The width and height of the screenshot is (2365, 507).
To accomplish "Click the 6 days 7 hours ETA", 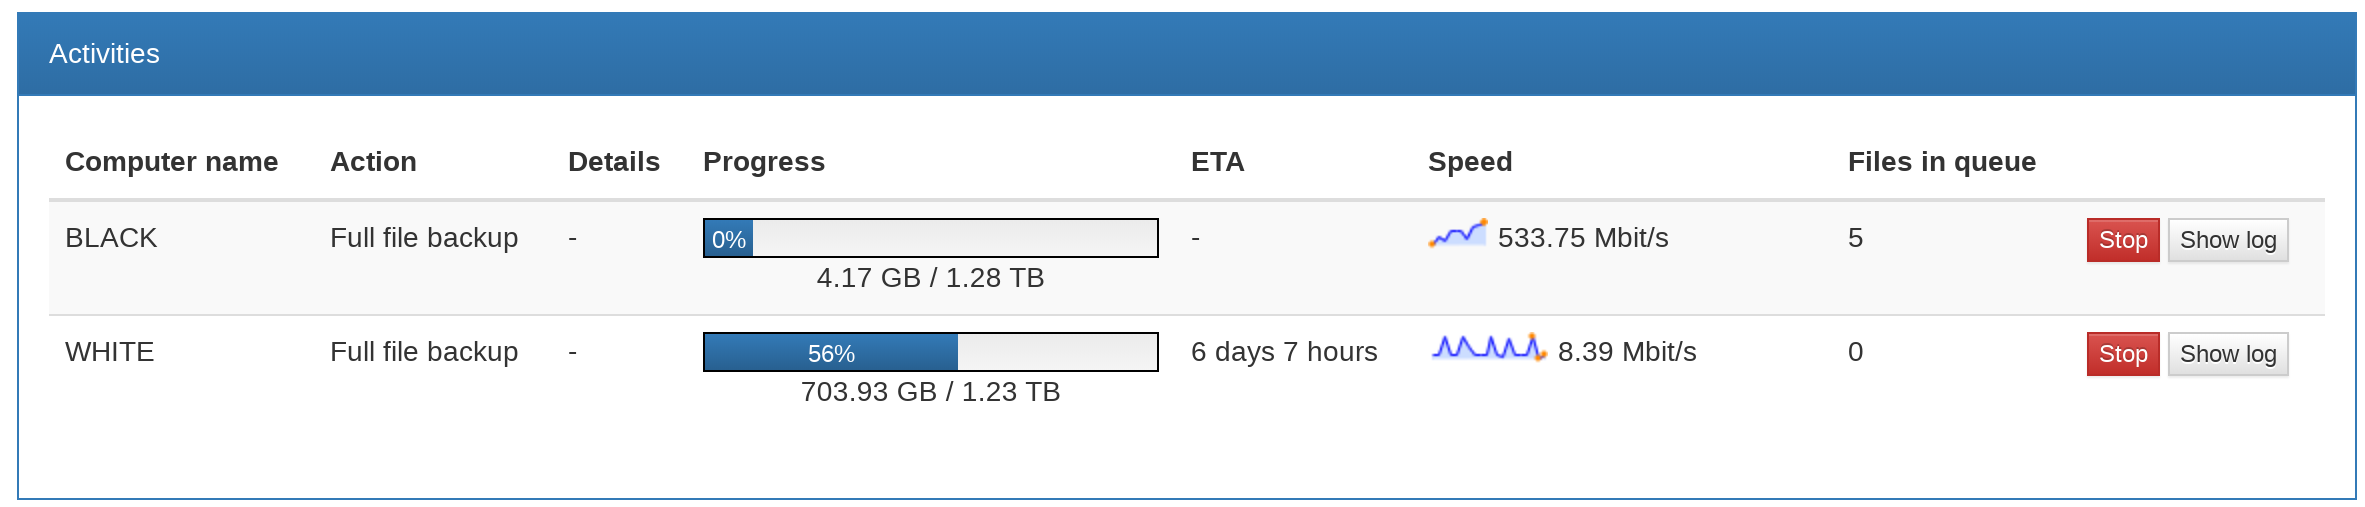I will (x=1284, y=352).
